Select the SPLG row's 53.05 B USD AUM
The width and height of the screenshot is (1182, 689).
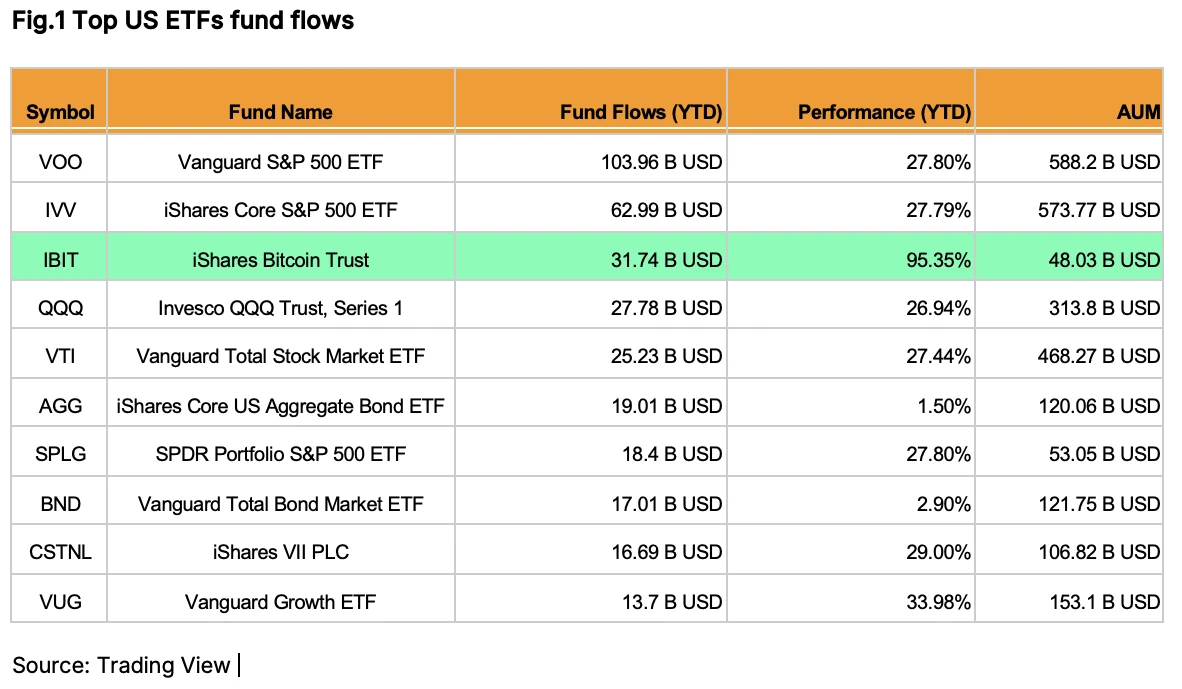(1104, 454)
